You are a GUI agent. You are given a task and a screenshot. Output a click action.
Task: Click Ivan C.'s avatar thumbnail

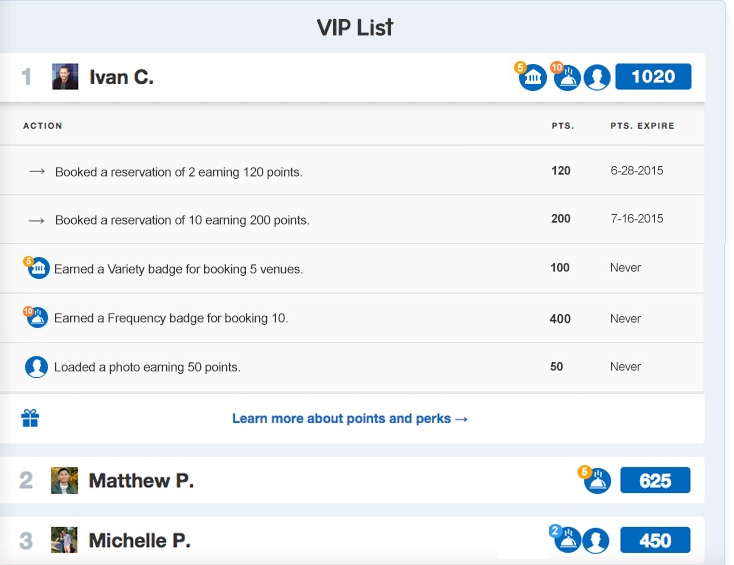coord(65,77)
